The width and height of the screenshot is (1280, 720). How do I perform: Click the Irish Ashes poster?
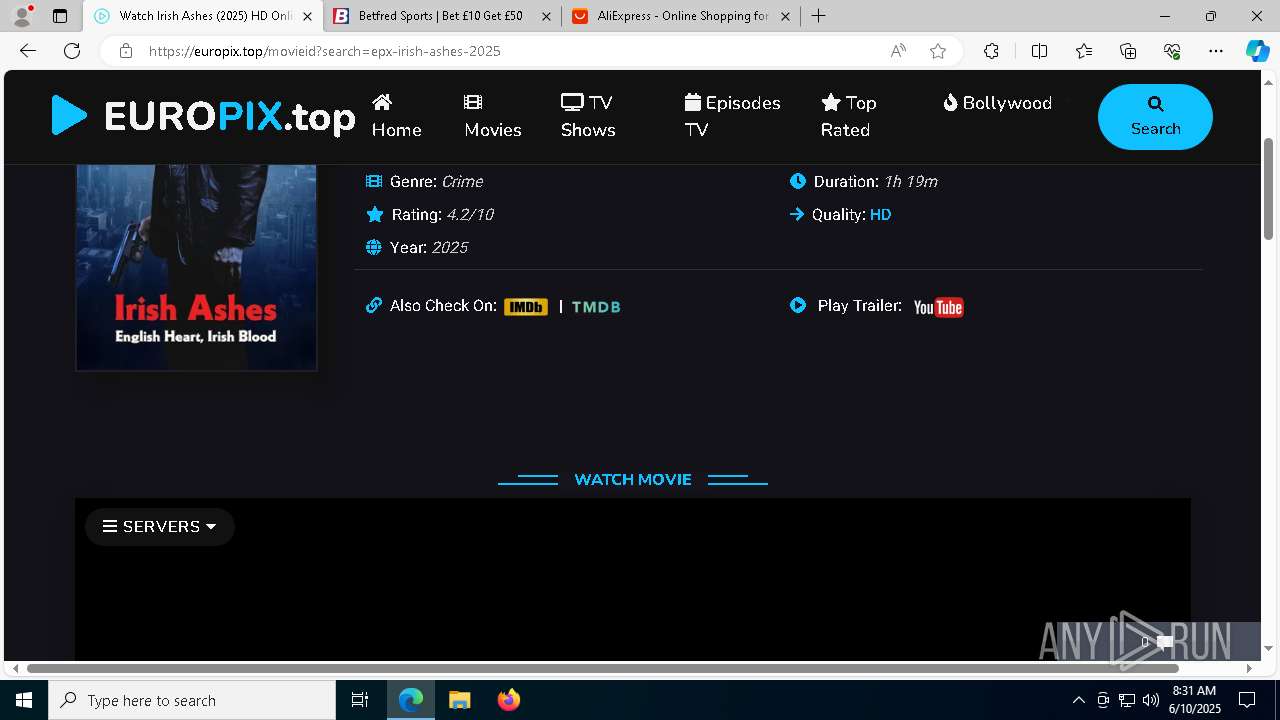coord(196,267)
